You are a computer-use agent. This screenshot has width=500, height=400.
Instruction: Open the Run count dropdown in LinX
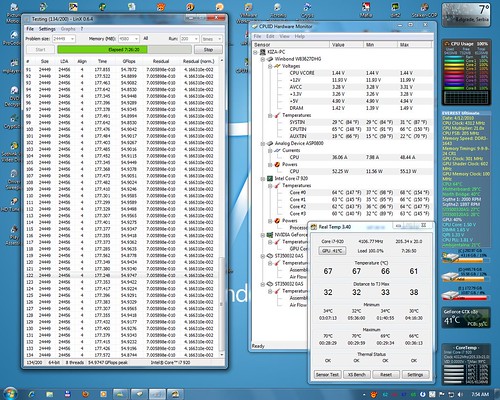coord(196,39)
